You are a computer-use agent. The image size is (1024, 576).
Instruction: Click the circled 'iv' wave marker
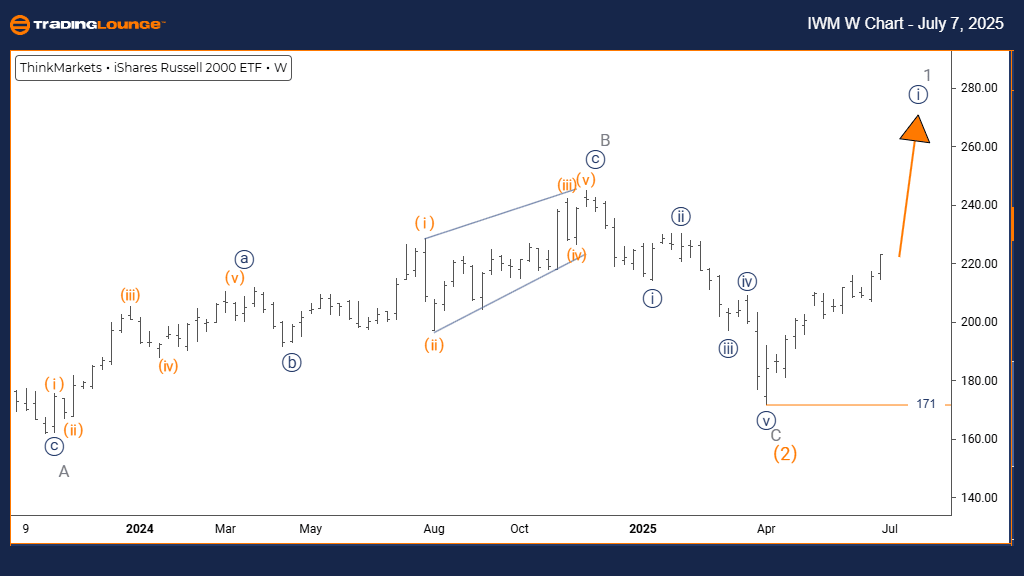click(747, 281)
